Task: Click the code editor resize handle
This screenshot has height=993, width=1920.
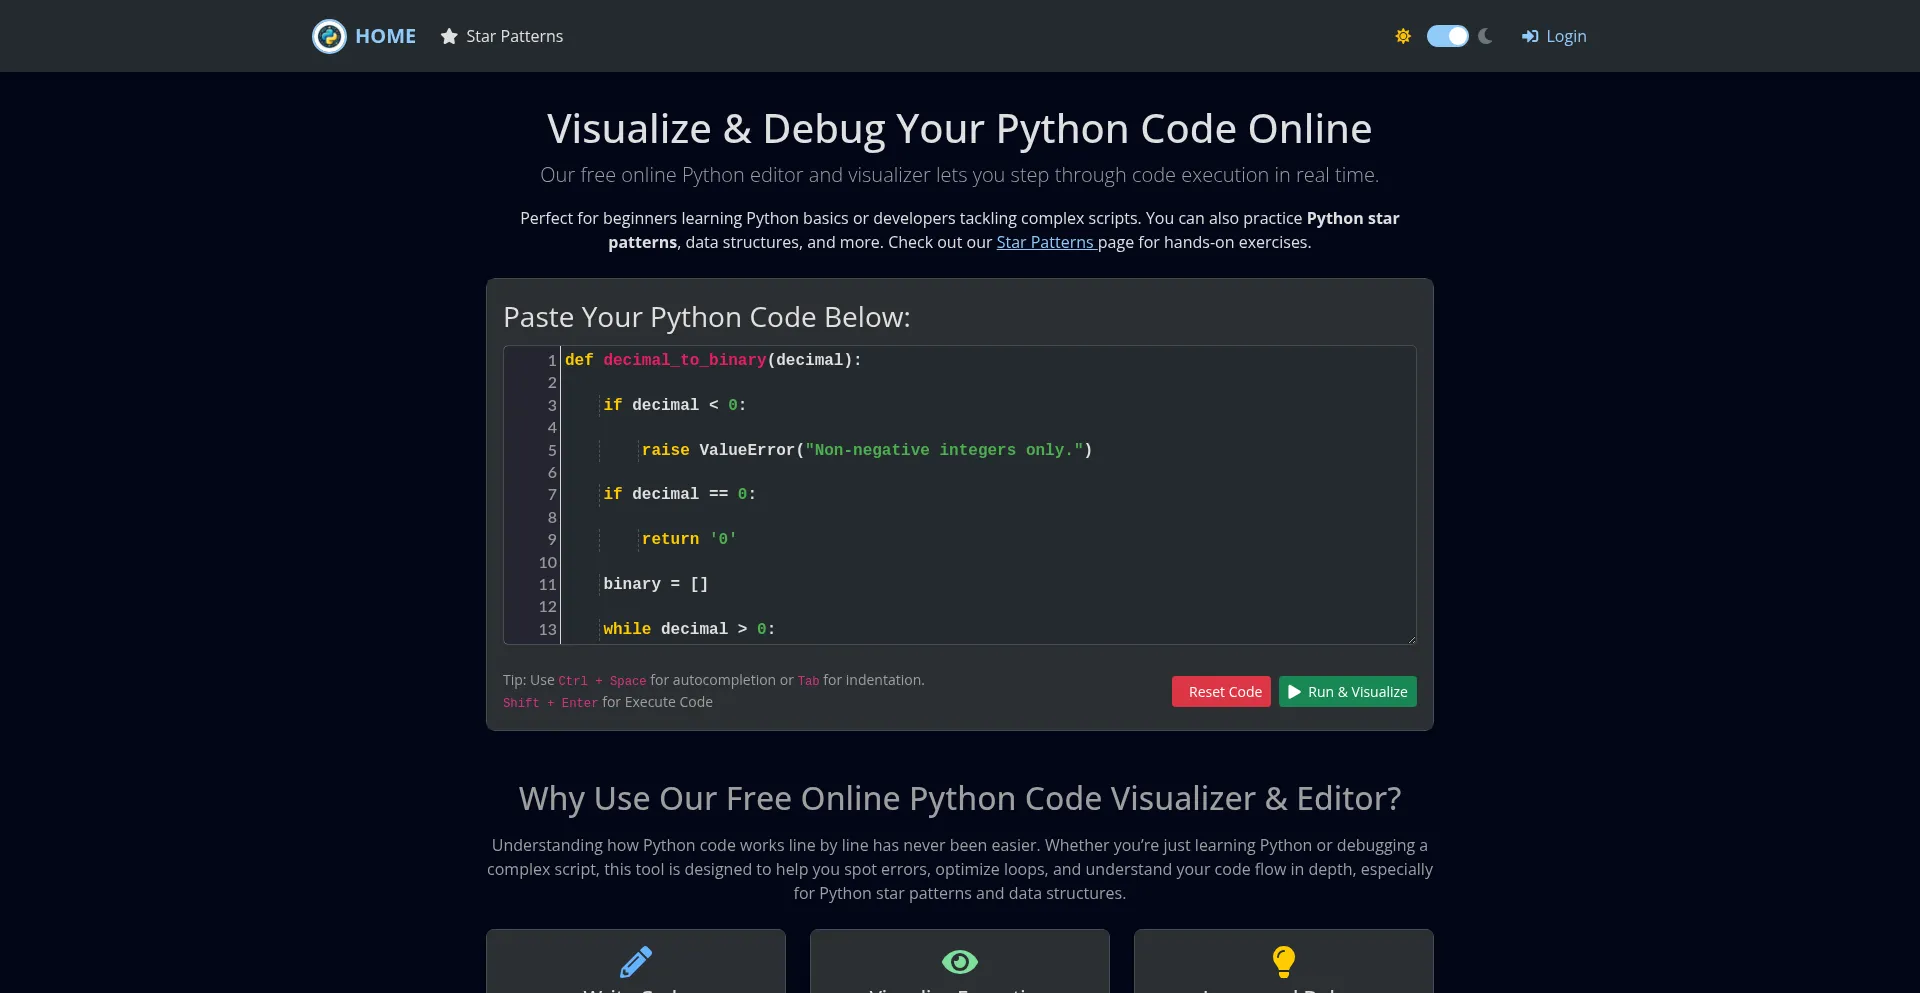Action: point(1411,639)
